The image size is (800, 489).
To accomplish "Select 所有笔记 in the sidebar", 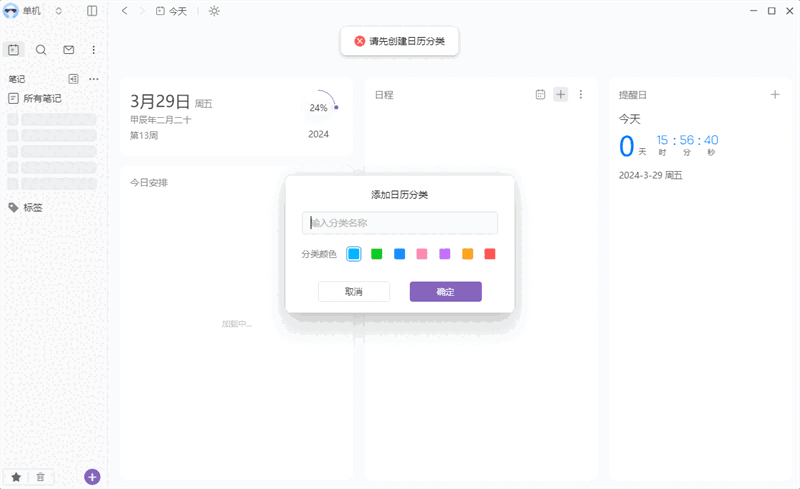I will tap(42, 98).
